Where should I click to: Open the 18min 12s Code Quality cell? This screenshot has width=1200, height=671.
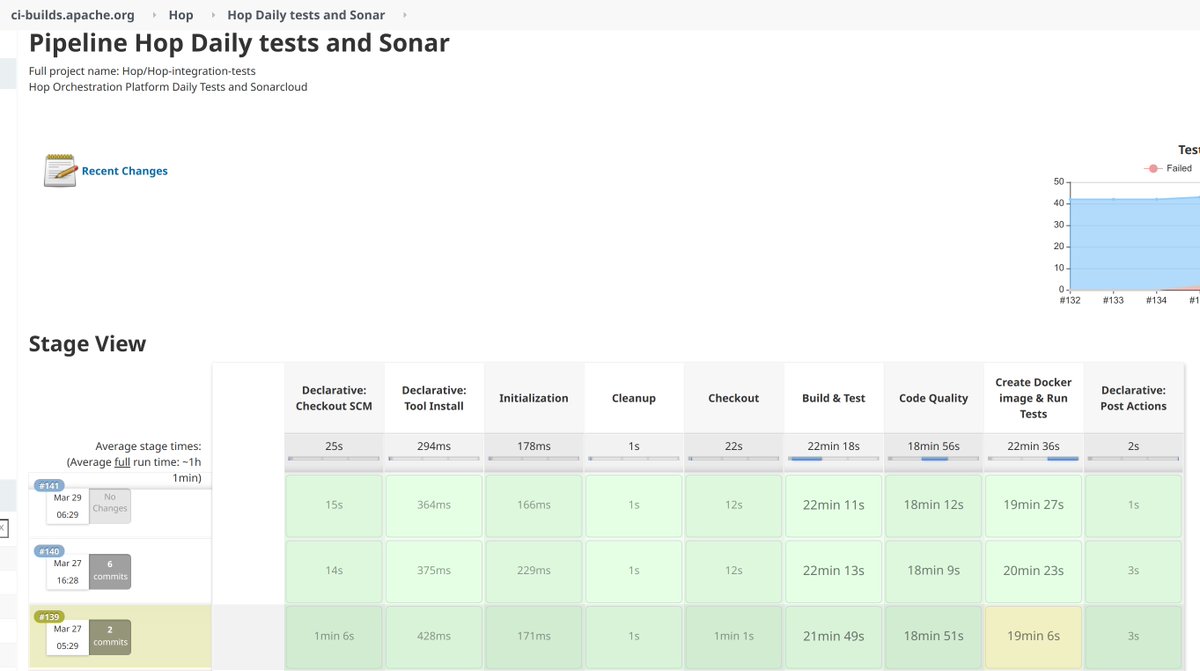(934, 505)
